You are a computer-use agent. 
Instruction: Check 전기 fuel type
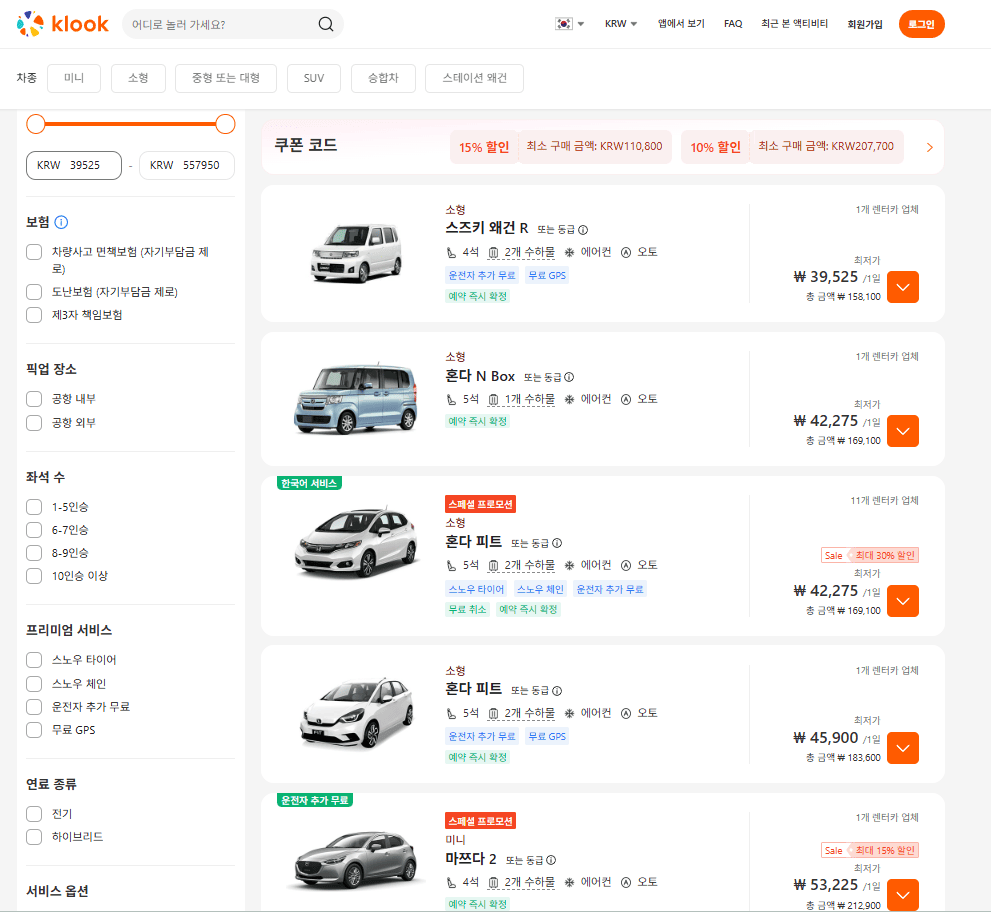[34, 813]
